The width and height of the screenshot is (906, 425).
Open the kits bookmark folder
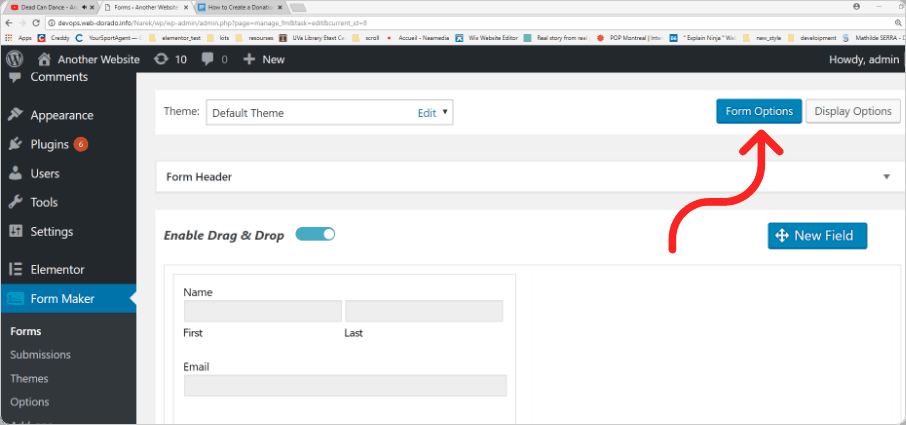pos(218,38)
